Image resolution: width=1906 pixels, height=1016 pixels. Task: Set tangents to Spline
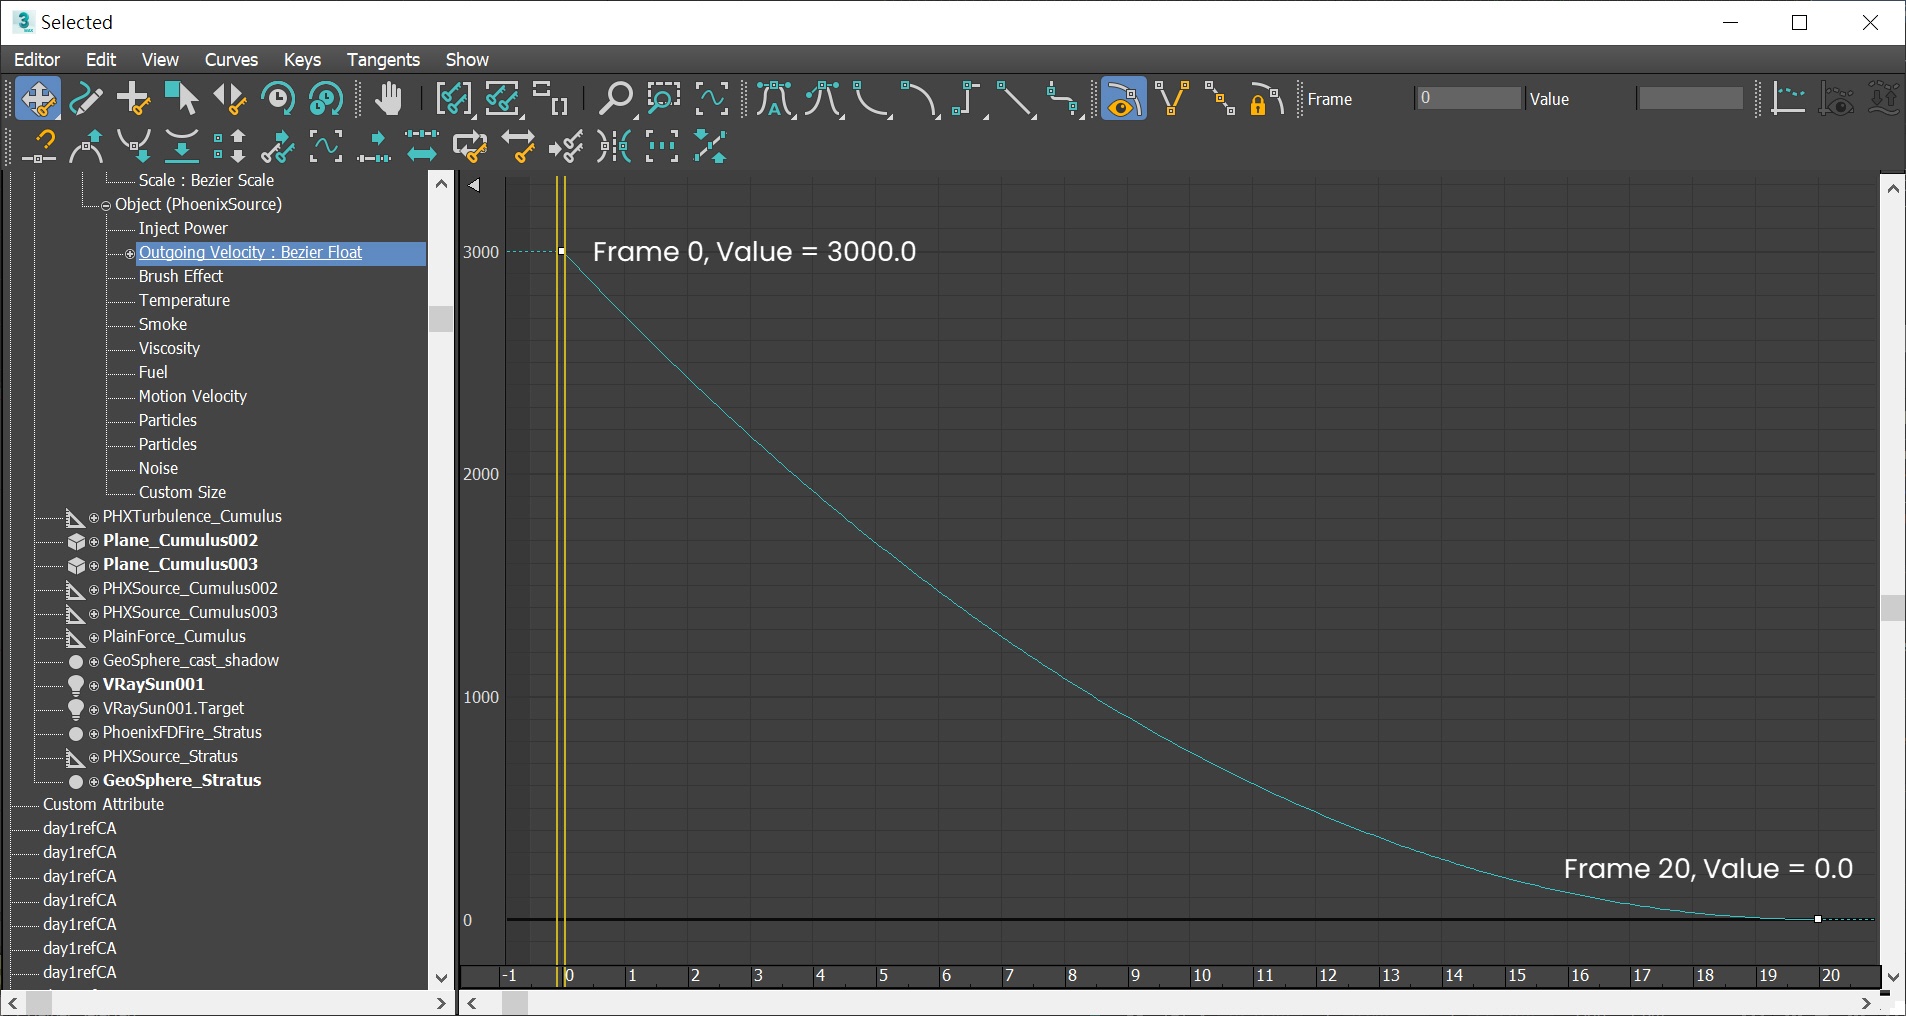coord(823,99)
